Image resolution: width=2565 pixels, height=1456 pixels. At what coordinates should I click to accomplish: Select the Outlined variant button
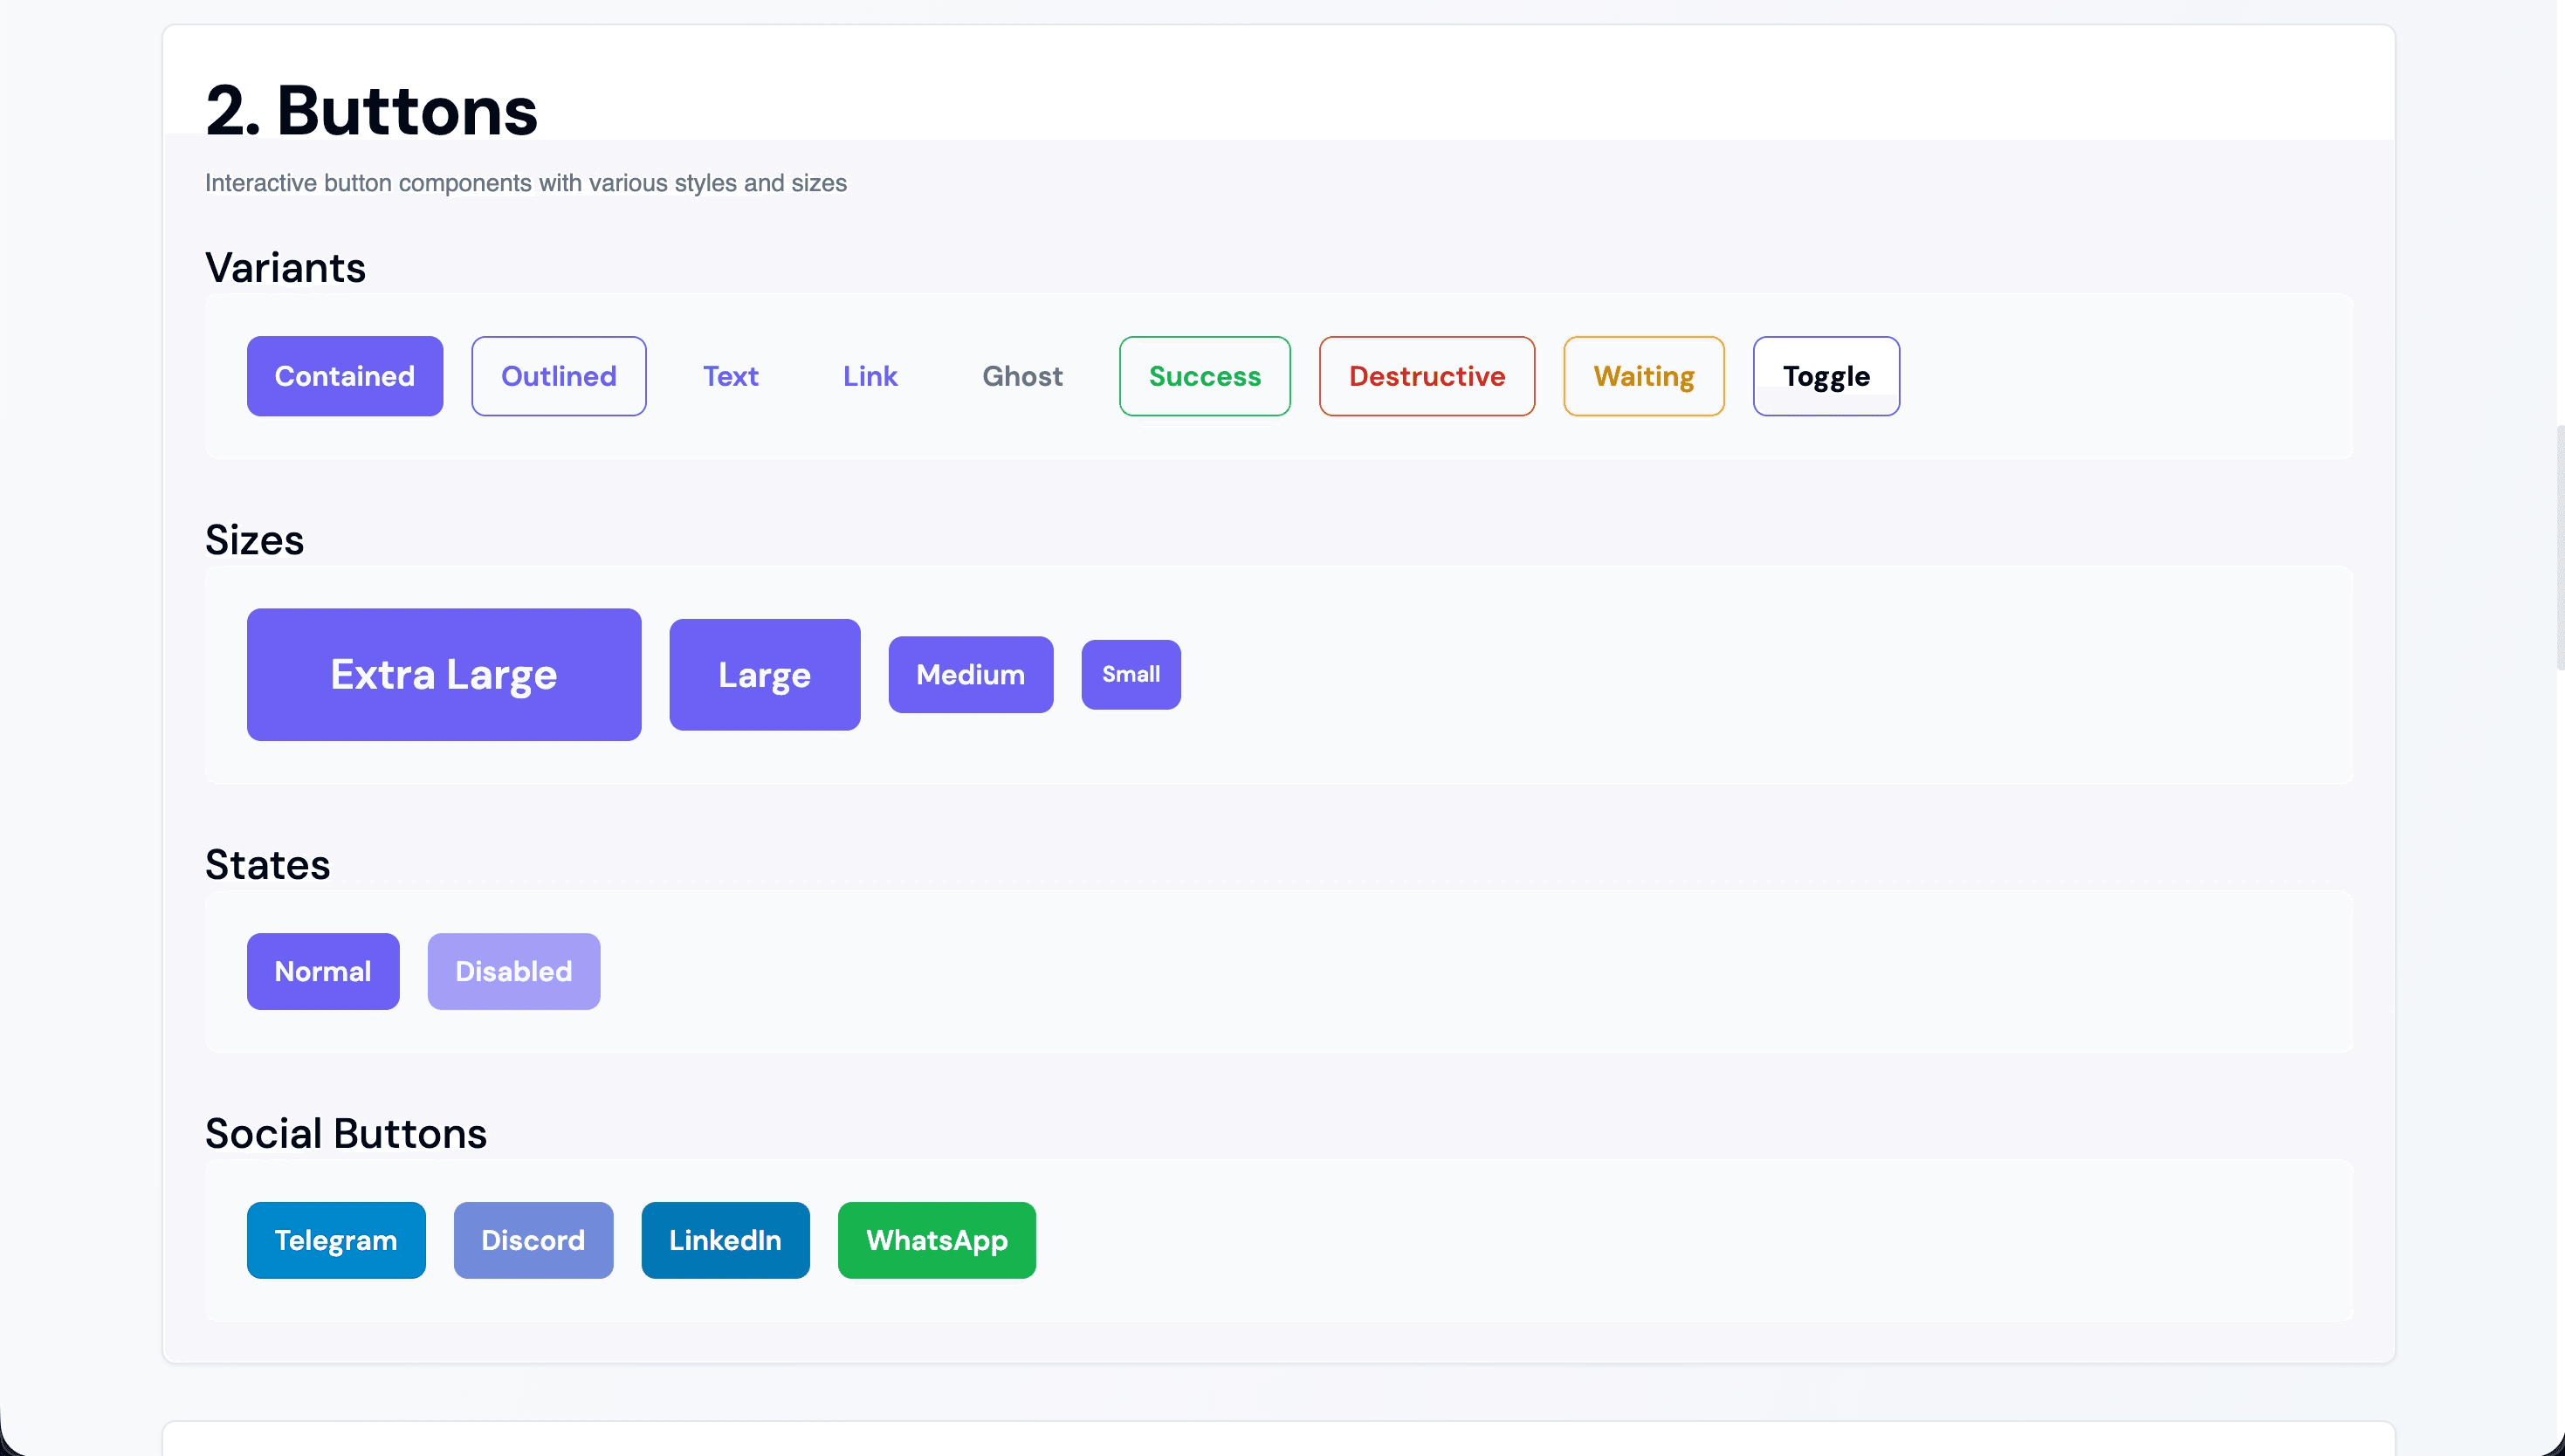(558, 376)
